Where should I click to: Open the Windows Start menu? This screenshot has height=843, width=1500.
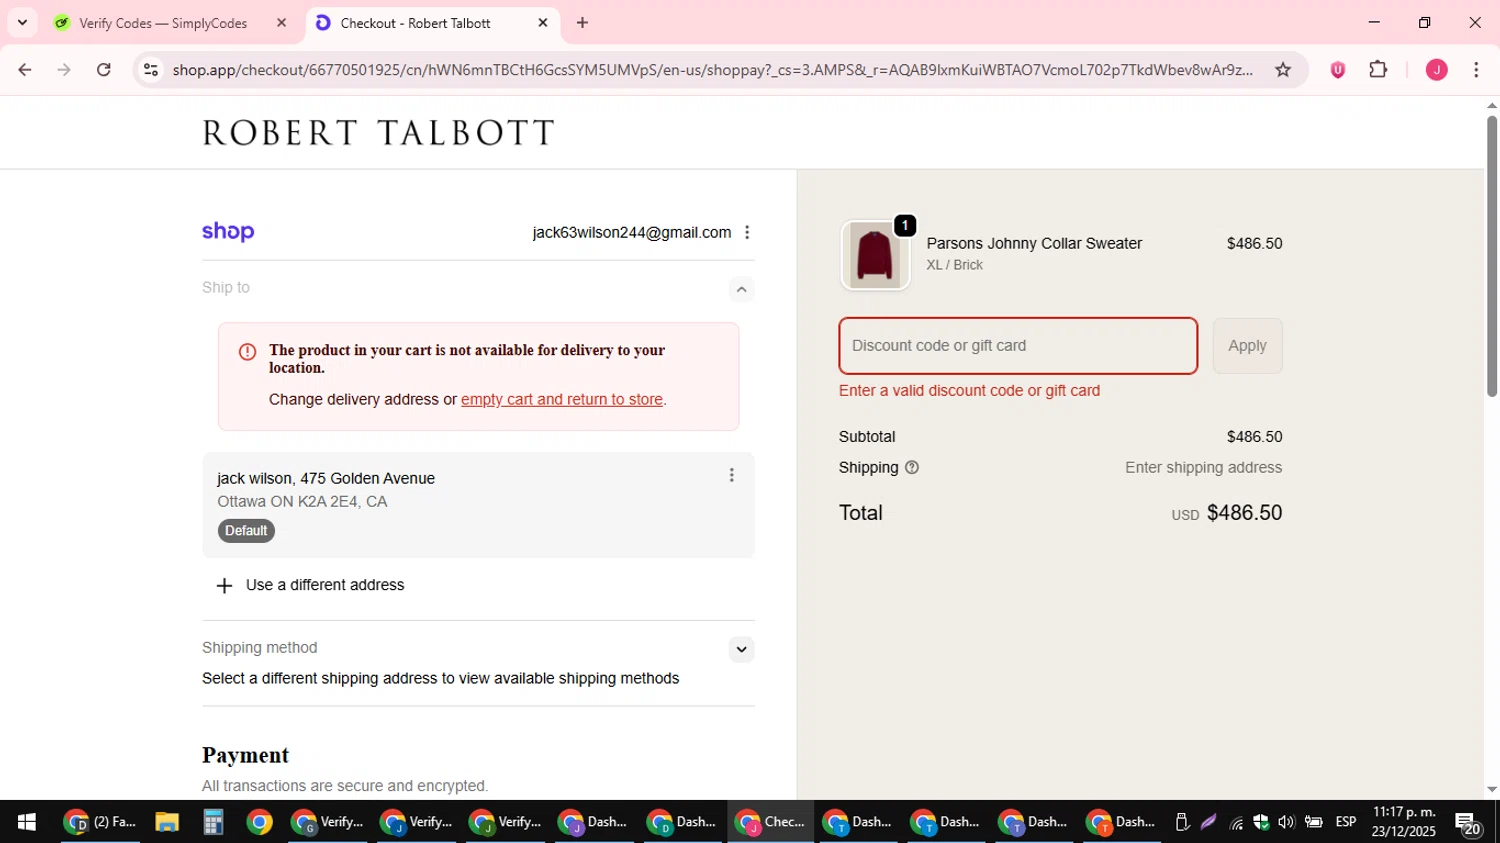tap(27, 822)
